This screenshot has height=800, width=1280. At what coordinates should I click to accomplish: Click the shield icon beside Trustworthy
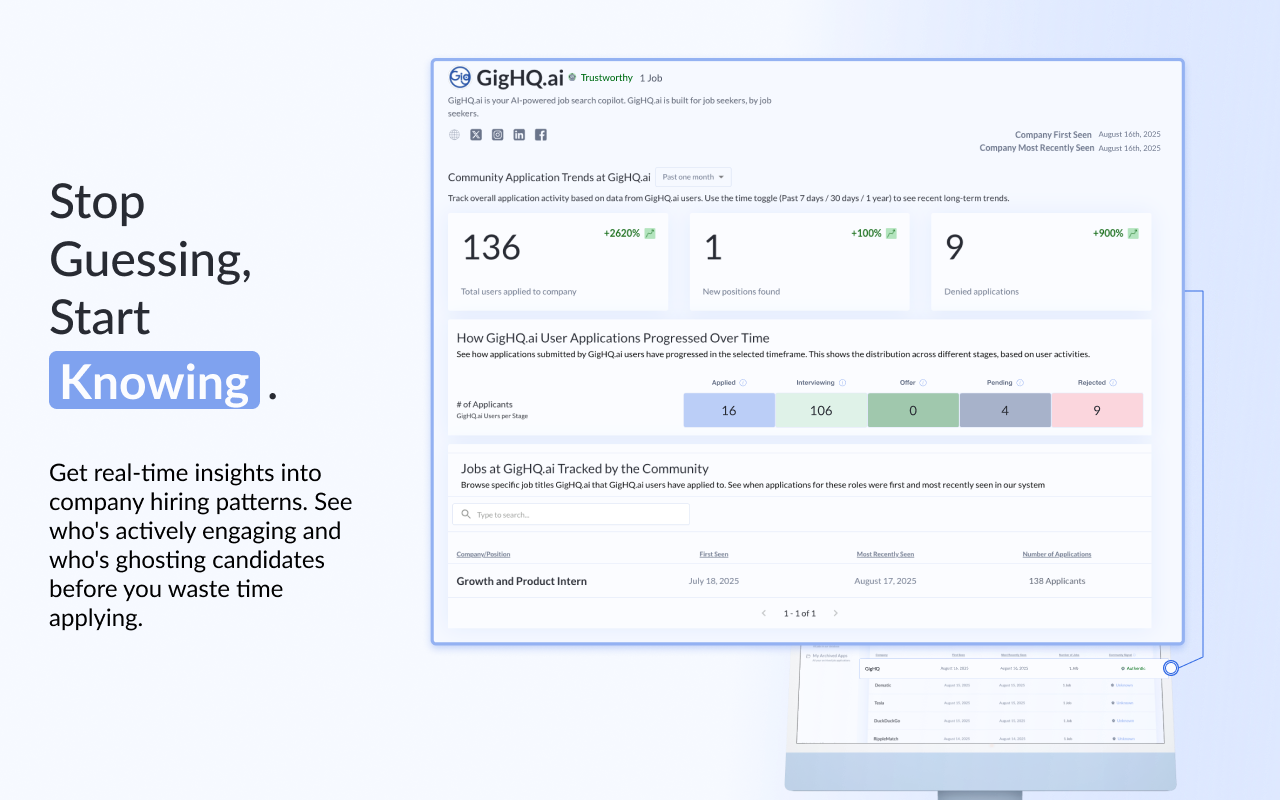tap(572, 77)
